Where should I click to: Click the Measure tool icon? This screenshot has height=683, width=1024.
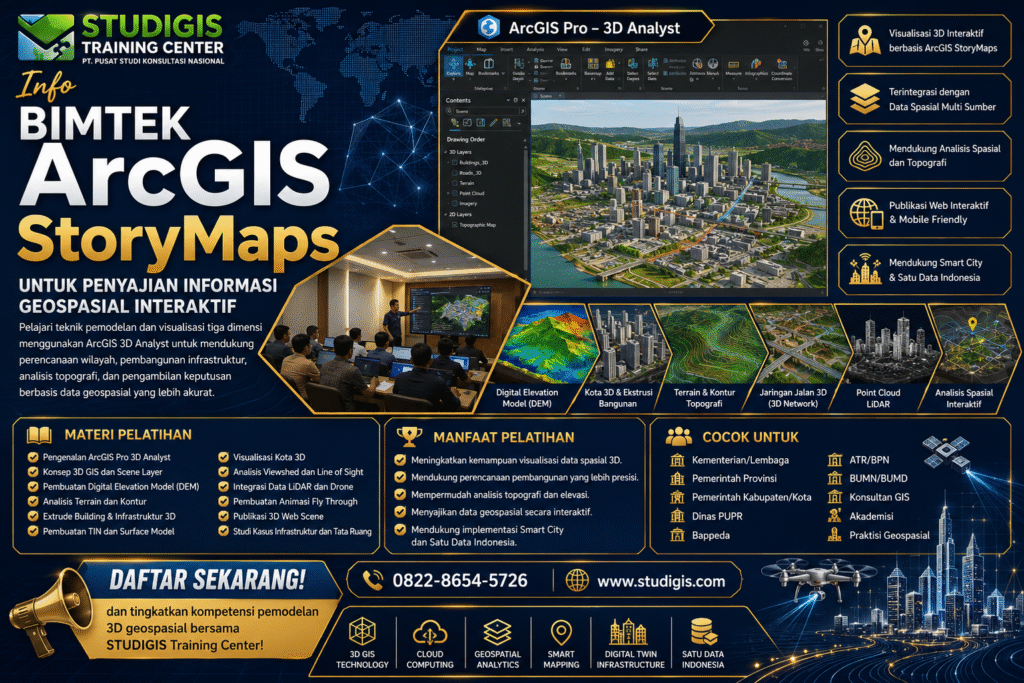click(x=733, y=64)
